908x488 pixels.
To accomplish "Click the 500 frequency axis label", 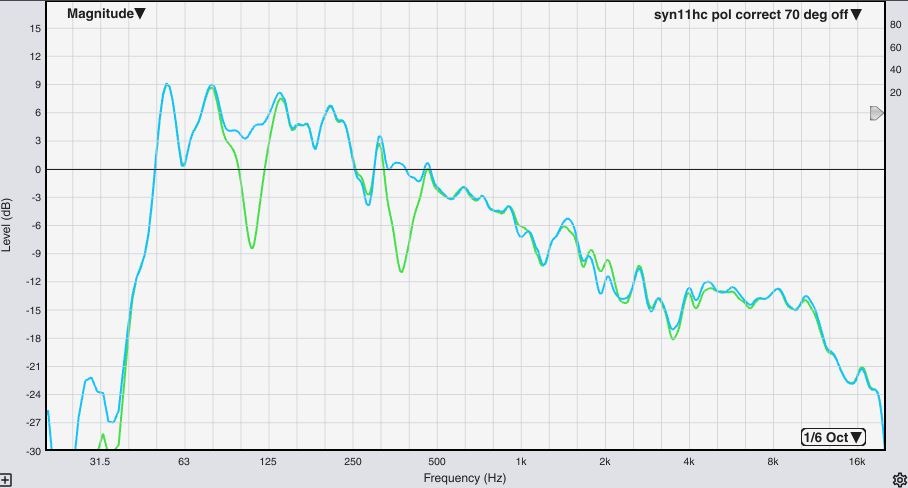I will click(x=437, y=461).
